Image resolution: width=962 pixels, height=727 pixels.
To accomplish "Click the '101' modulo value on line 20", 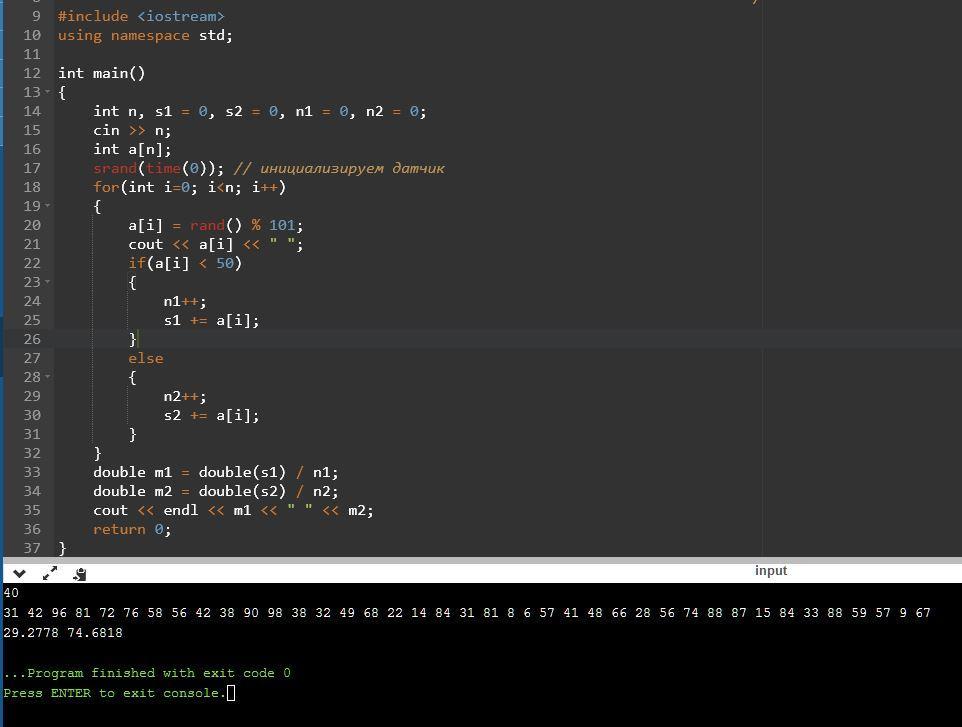I will tap(281, 225).
